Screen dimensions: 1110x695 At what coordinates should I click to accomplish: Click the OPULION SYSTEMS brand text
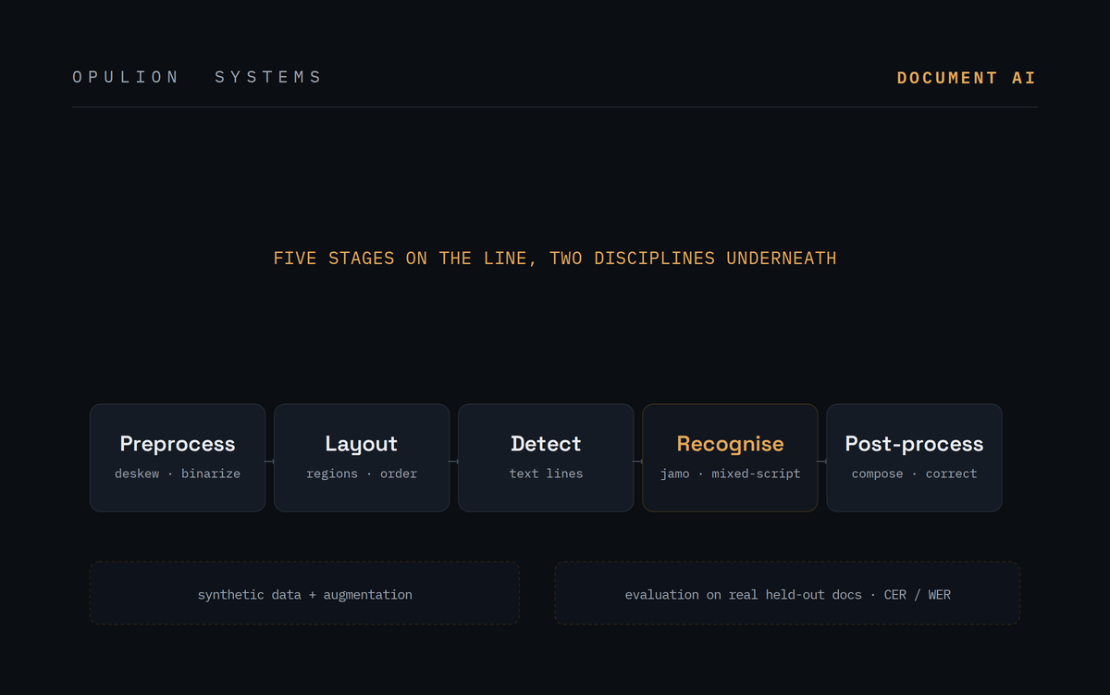[197, 77]
